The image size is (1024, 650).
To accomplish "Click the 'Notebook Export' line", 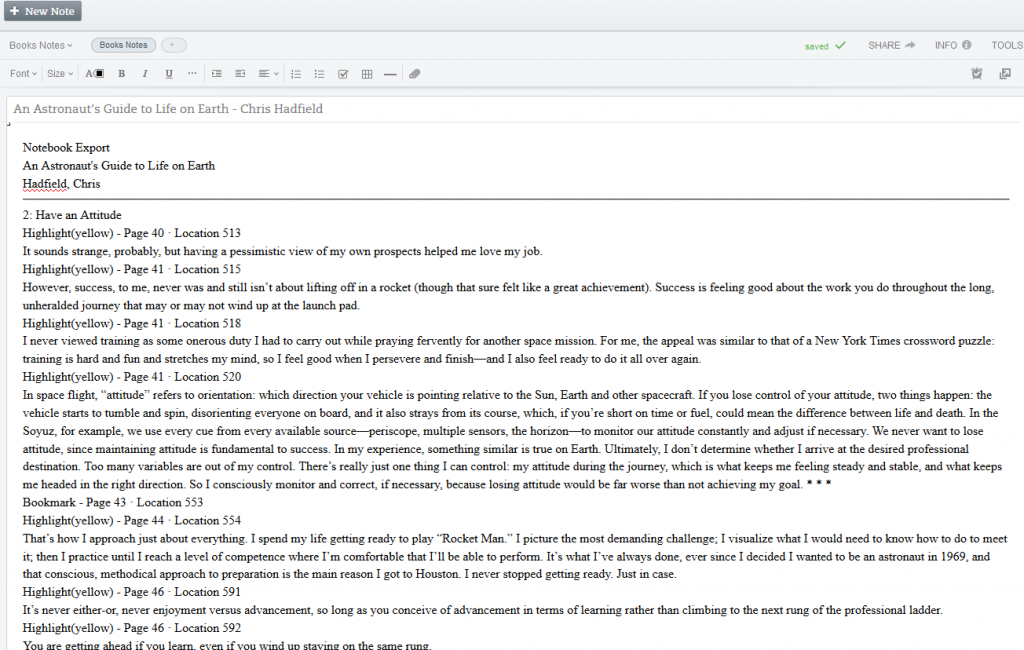I will (x=66, y=148).
